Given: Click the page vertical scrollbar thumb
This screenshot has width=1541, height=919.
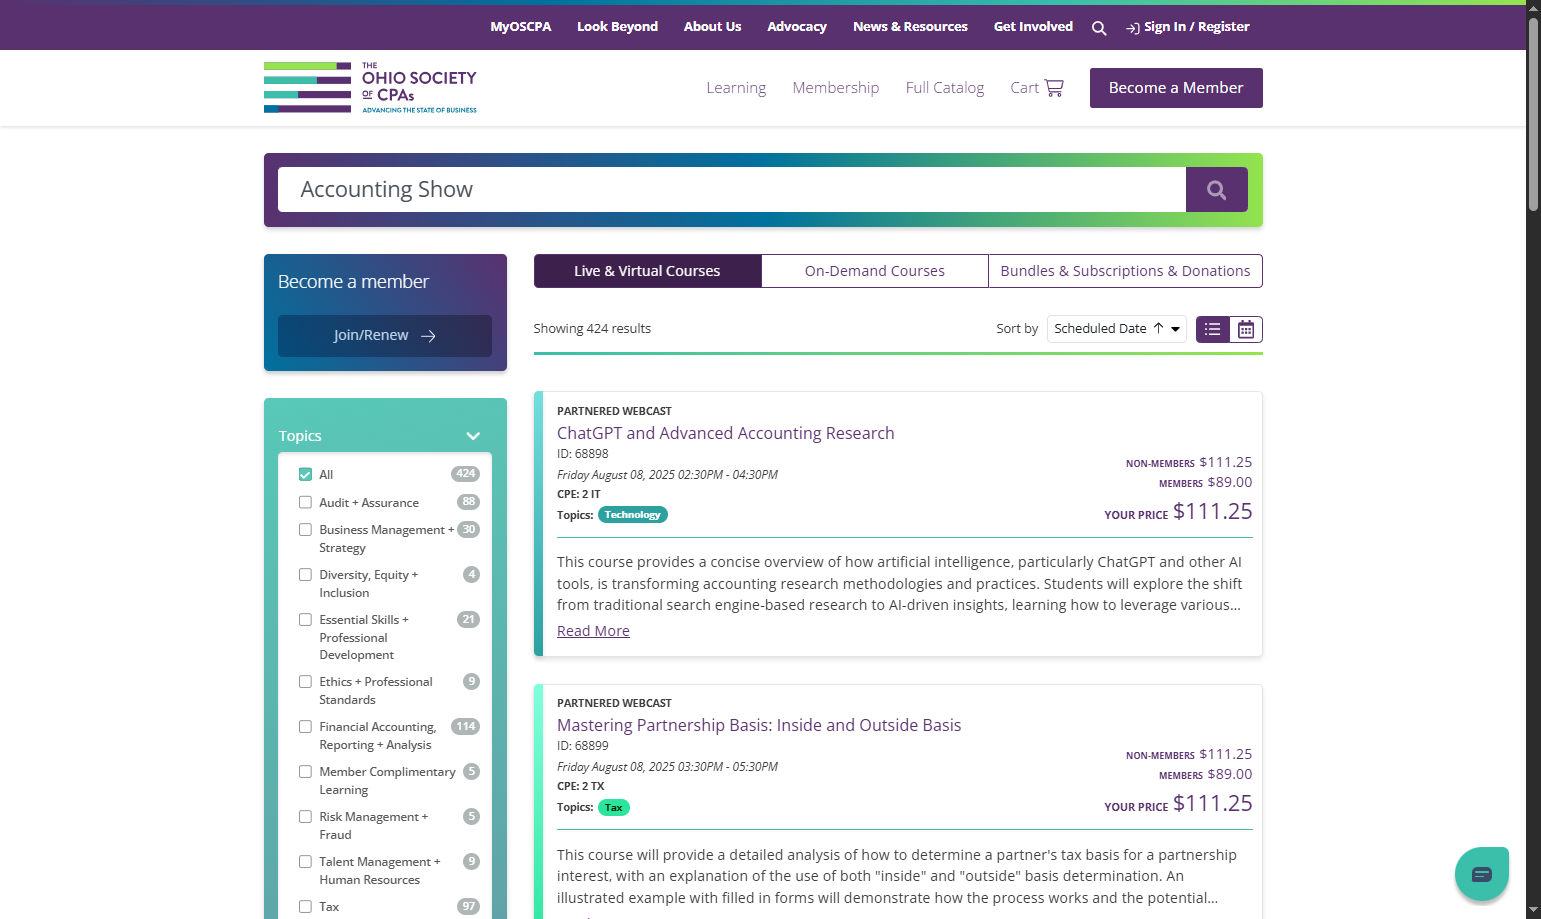Looking at the screenshot, I should click(x=1533, y=114).
